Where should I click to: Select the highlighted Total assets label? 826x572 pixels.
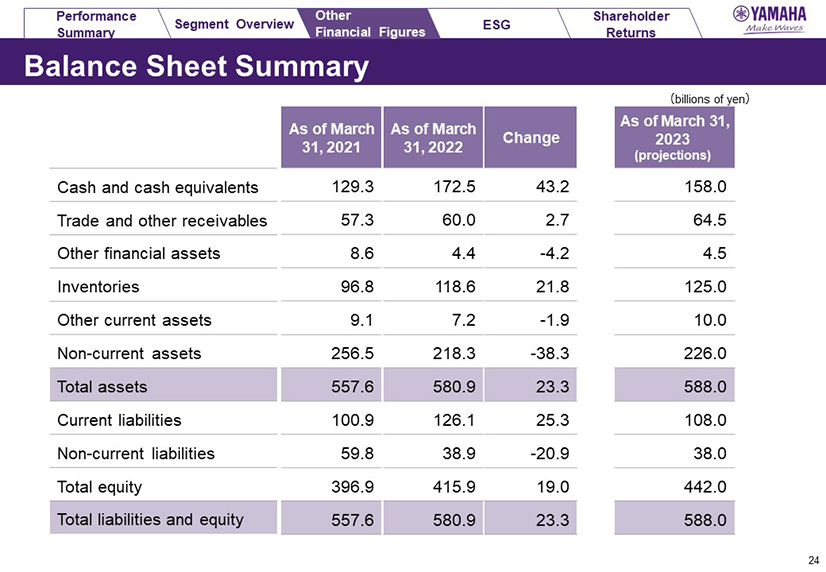point(103,385)
